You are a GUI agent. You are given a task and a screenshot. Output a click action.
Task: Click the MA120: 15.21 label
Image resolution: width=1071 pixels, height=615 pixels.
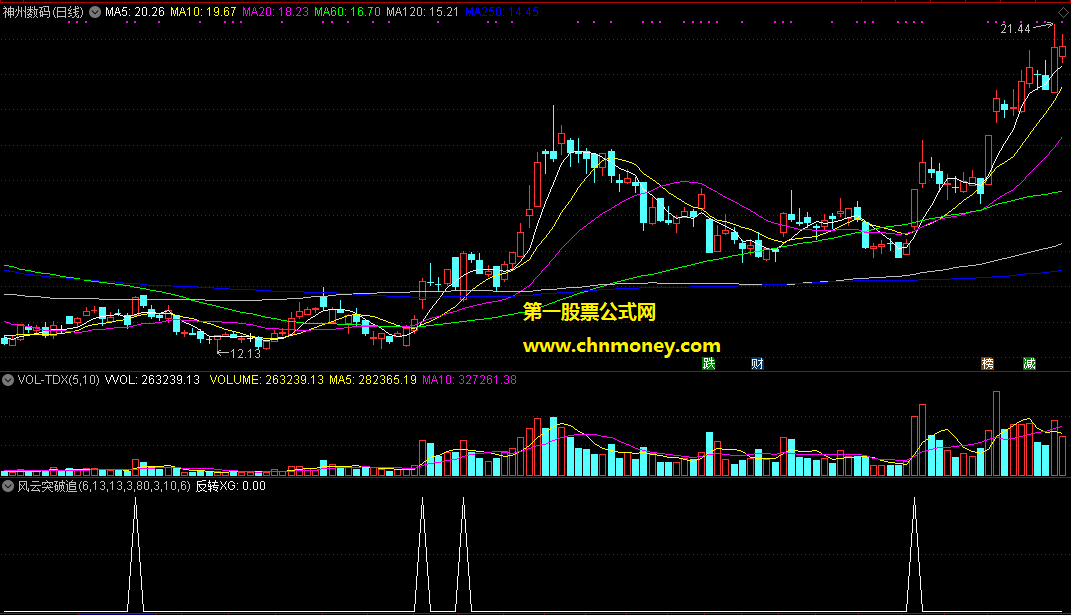point(422,12)
